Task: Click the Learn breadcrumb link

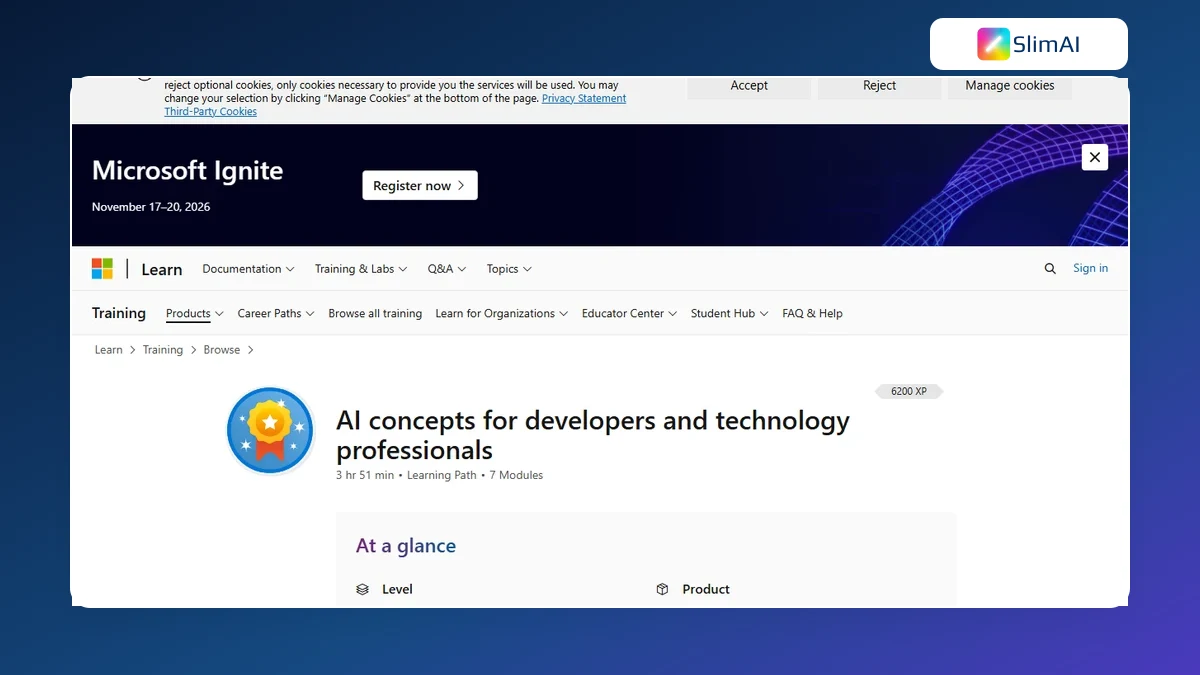Action: click(108, 350)
